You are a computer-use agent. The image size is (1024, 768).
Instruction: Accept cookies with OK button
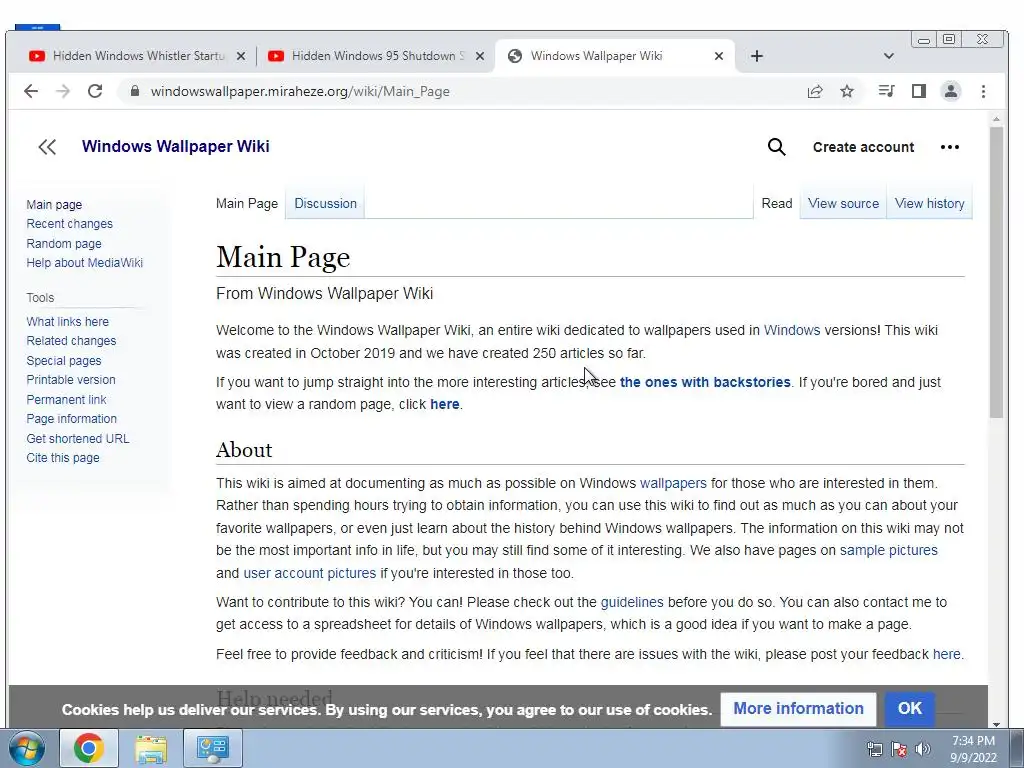(910, 709)
